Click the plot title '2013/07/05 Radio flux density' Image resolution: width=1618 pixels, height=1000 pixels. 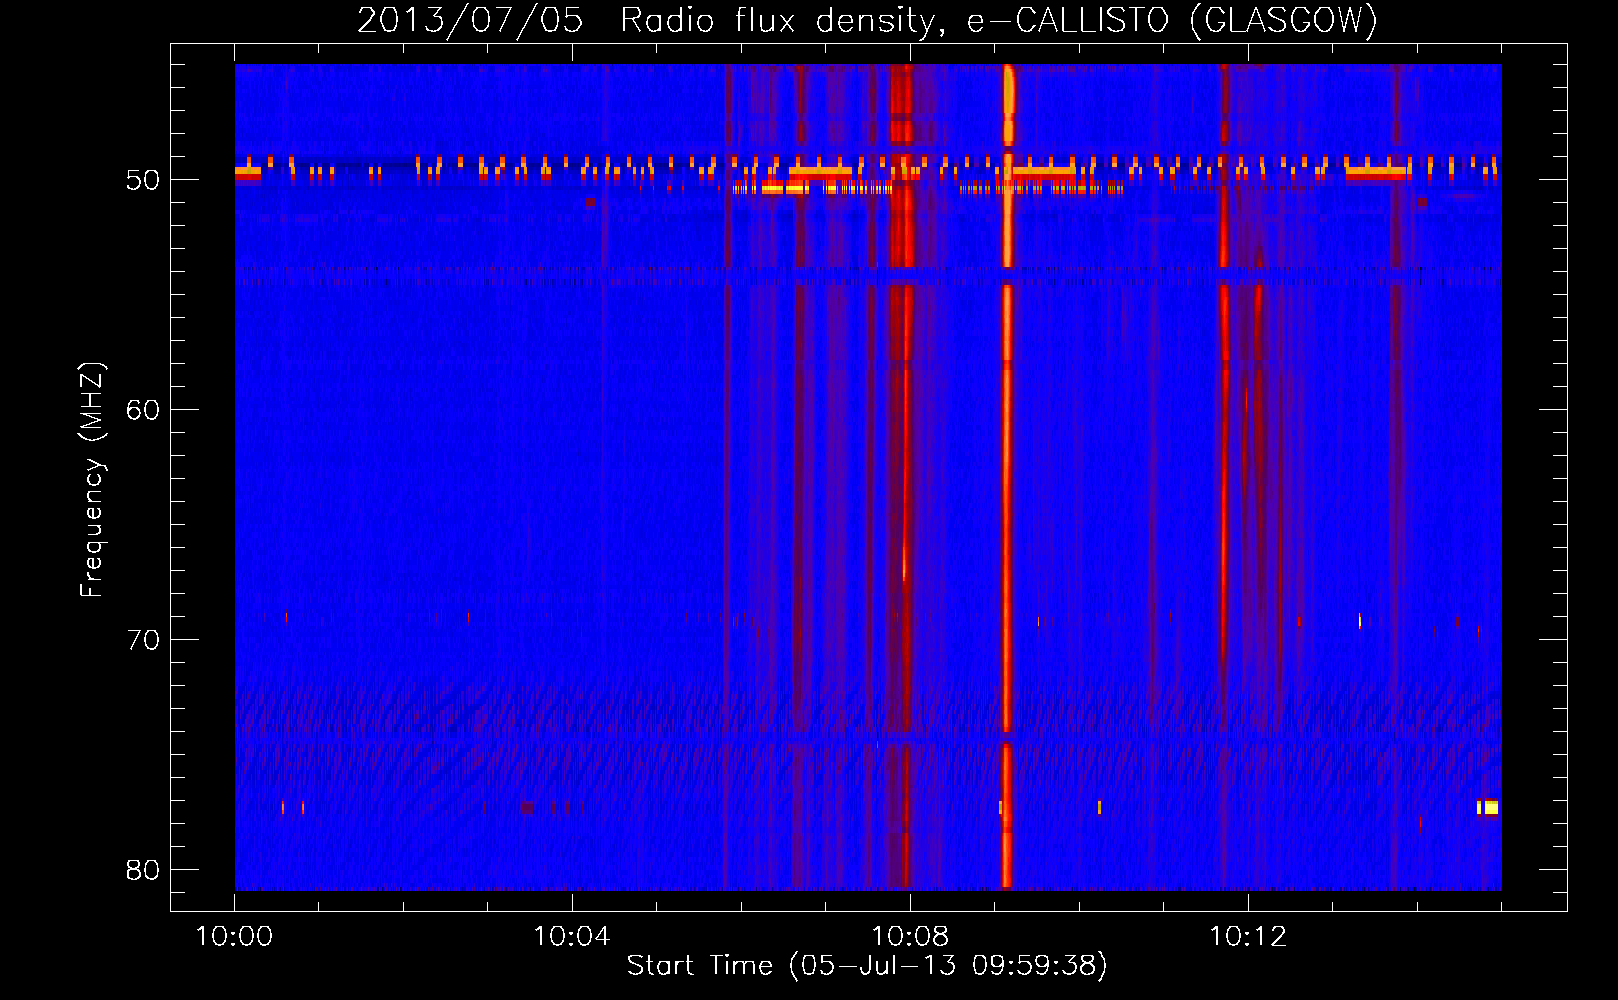[x=867, y=20]
